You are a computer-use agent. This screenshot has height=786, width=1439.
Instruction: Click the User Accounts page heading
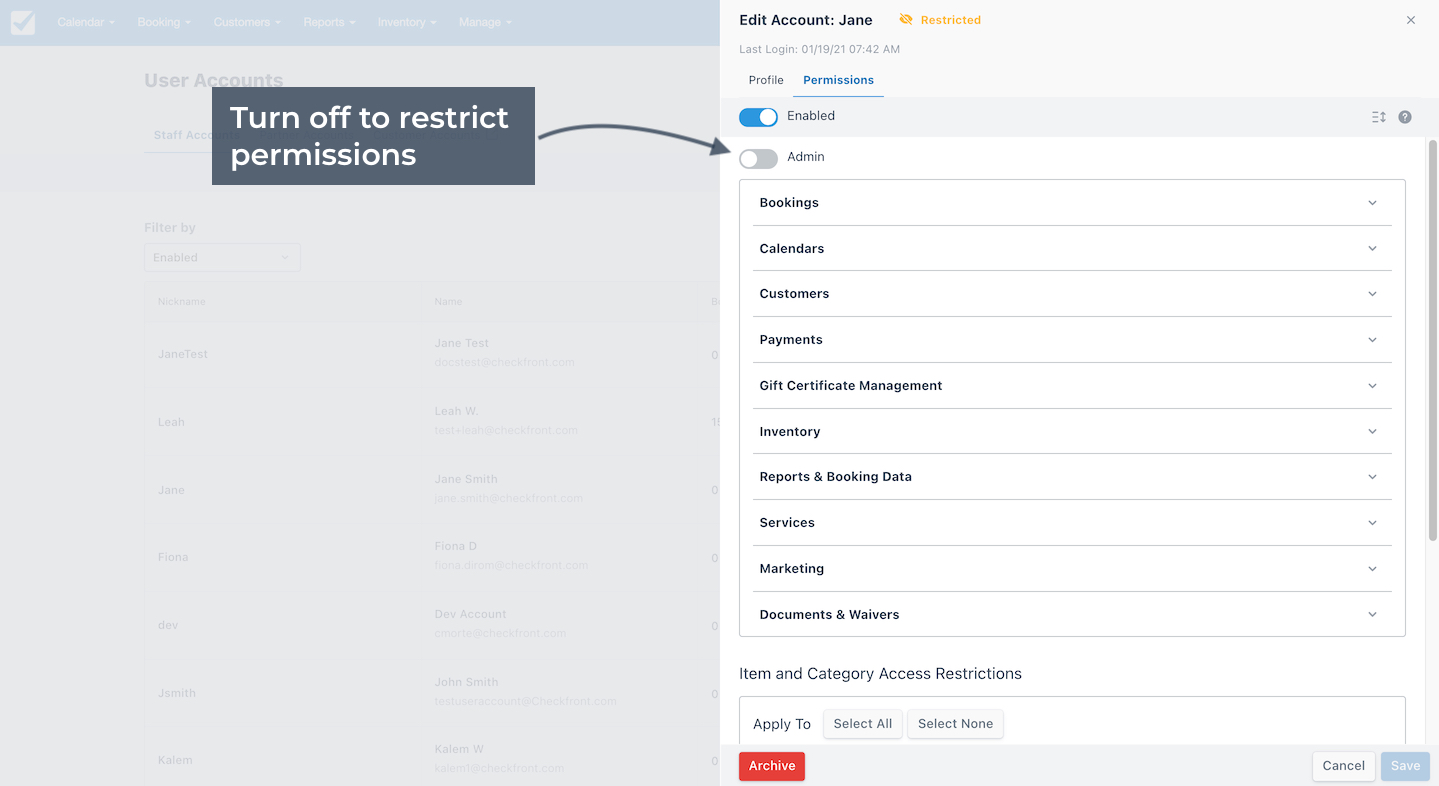click(213, 81)
